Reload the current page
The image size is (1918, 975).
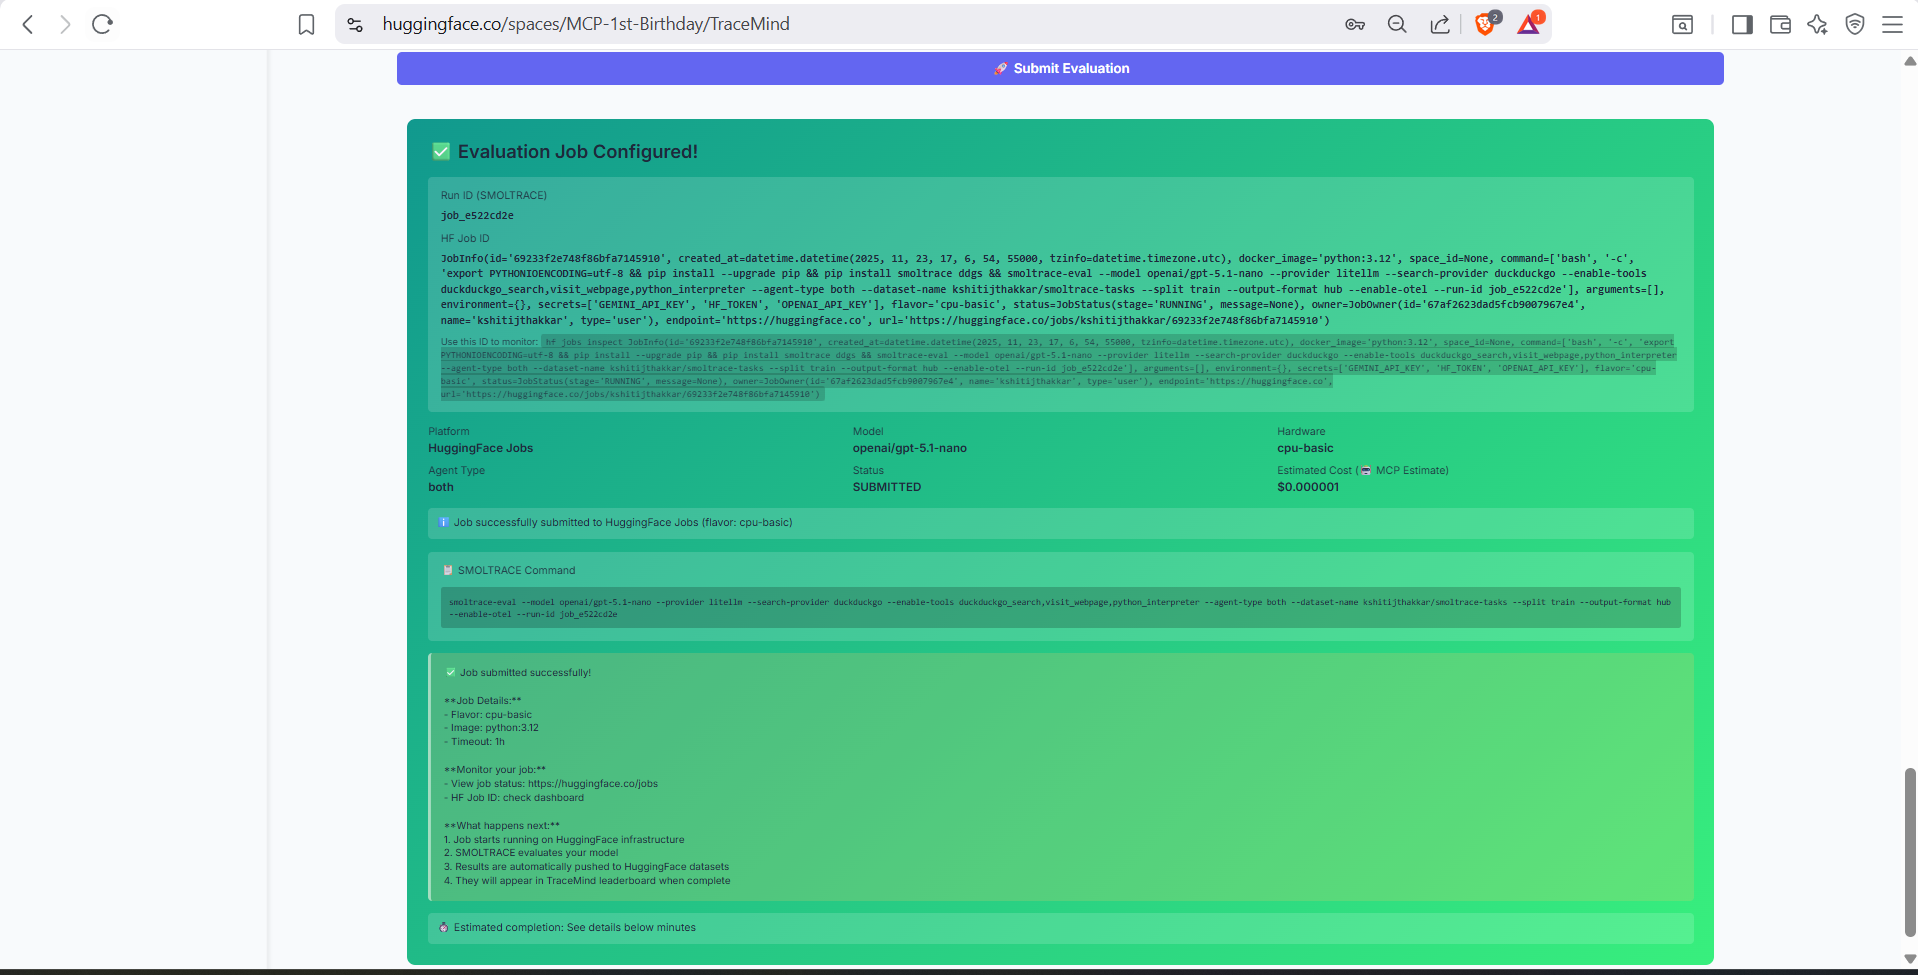point(102,24)
